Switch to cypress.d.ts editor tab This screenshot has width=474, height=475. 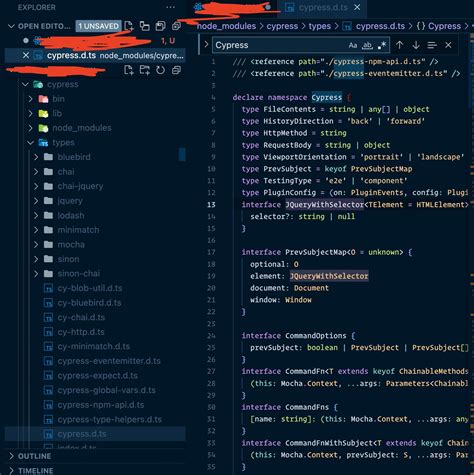pos(322,7)
